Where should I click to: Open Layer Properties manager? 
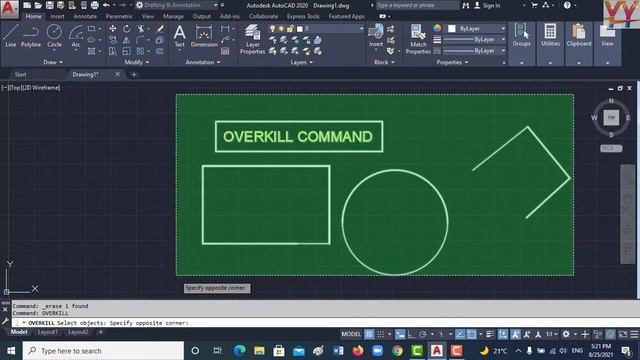click(252, 39)
